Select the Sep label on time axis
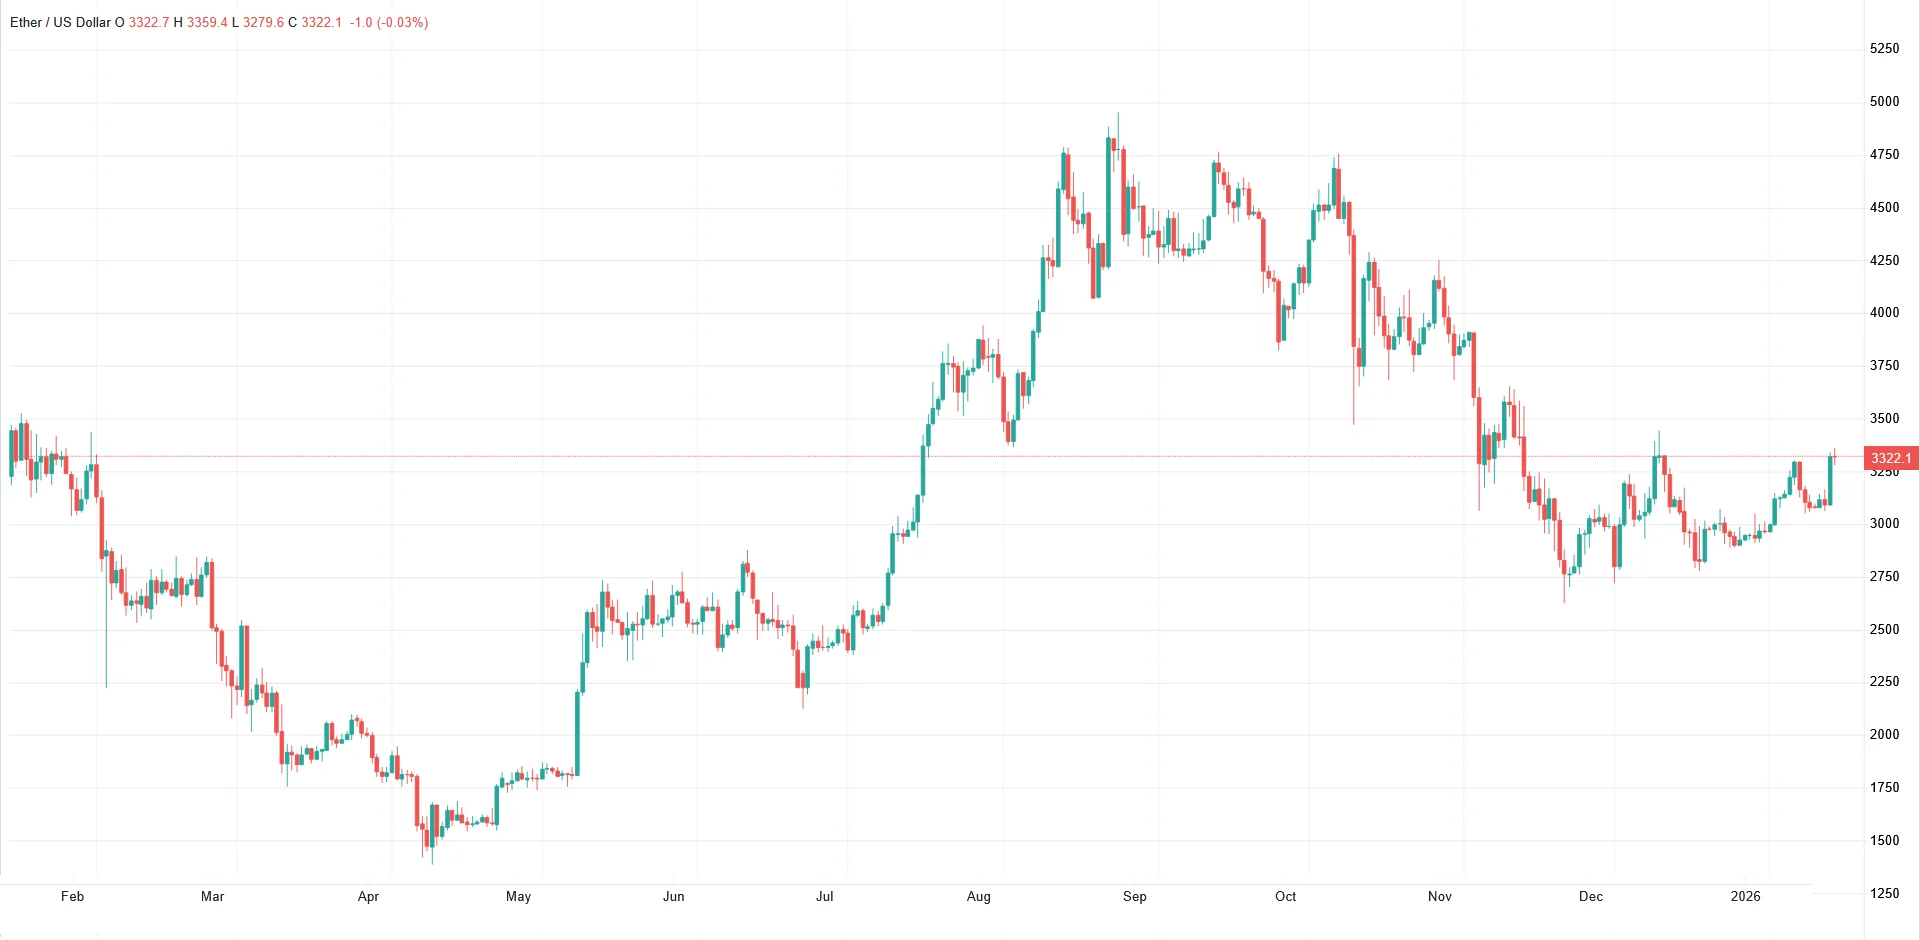 coord(1135,896)
